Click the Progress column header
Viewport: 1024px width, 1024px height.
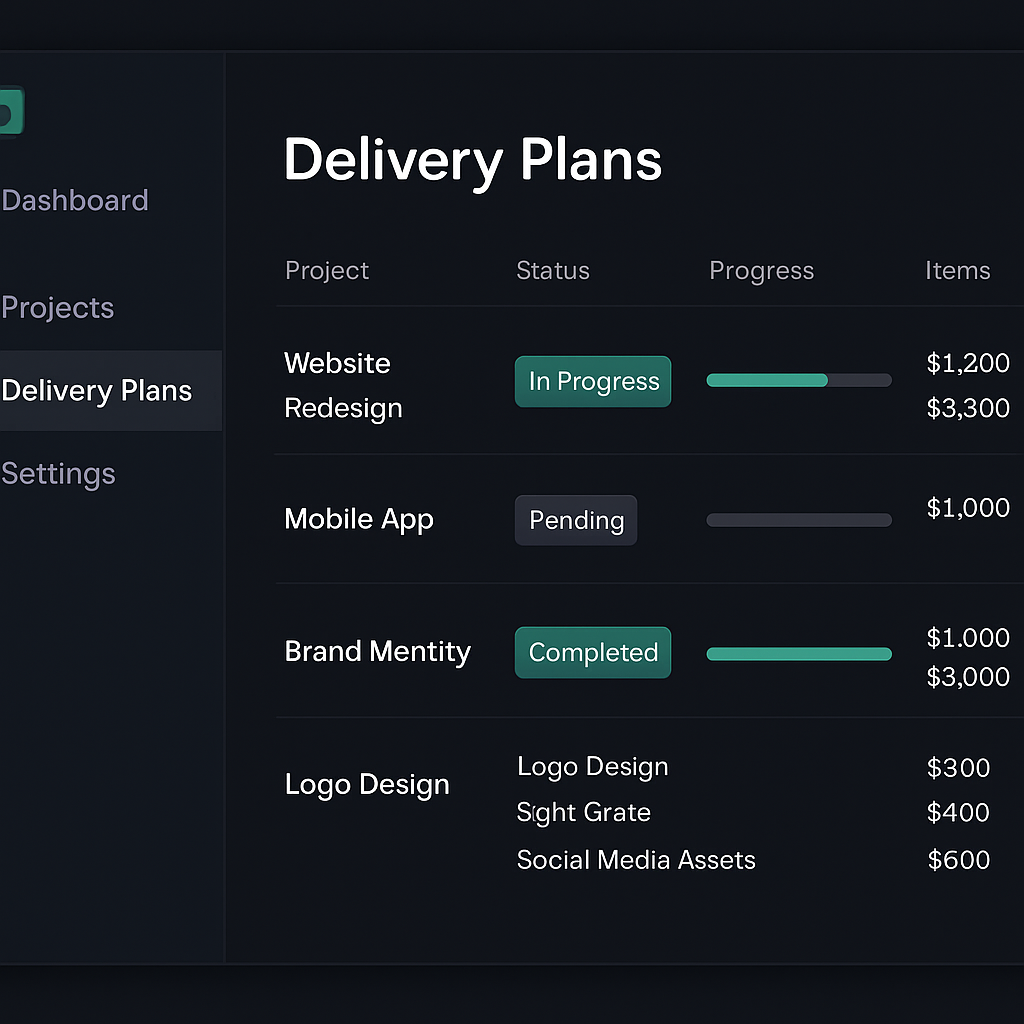[x=761, y=271]
